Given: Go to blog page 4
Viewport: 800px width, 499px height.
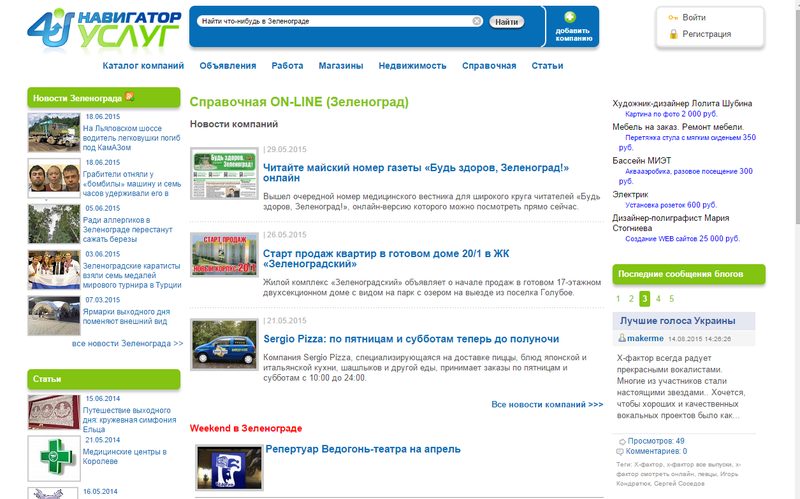Looking at the screenshot, I should coord(658,298).
